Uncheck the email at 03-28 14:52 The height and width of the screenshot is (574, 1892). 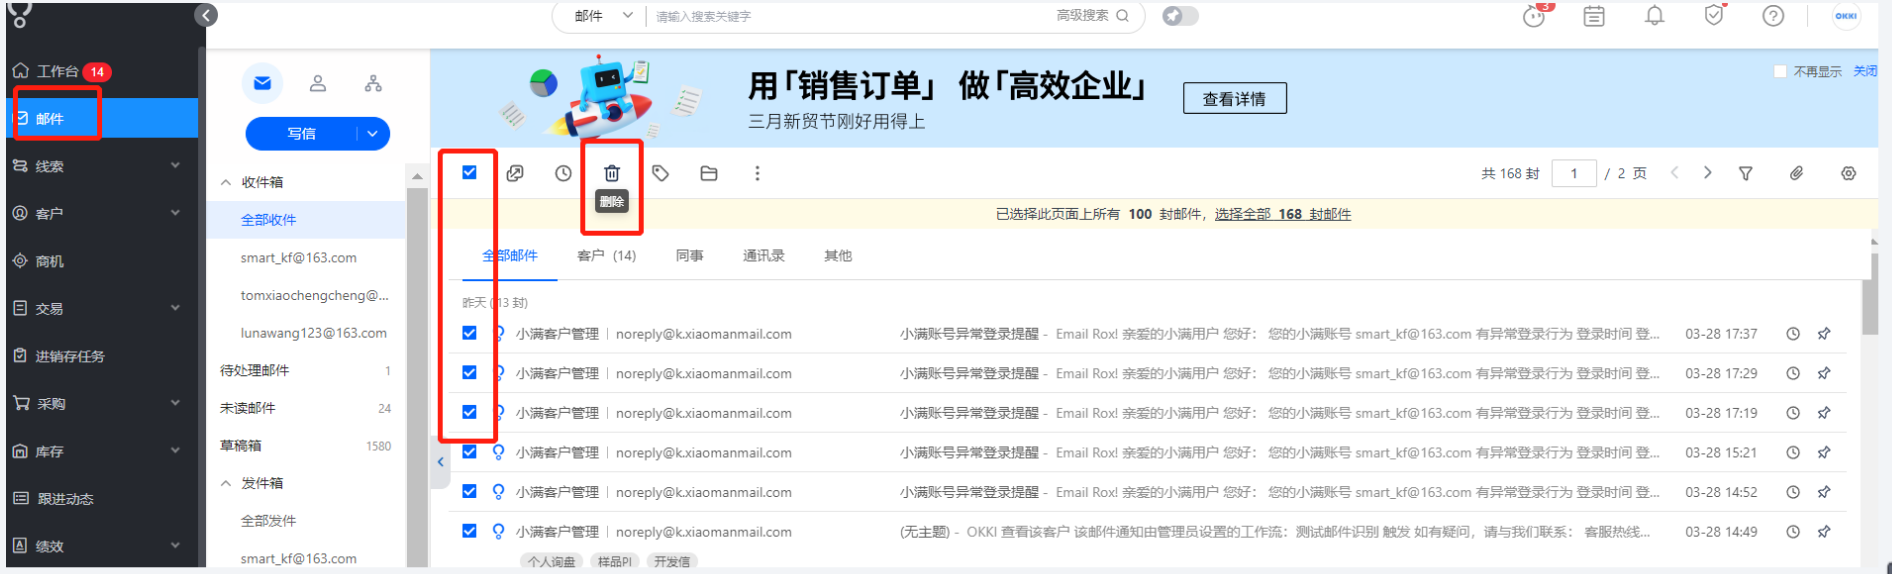click(469, 491)
